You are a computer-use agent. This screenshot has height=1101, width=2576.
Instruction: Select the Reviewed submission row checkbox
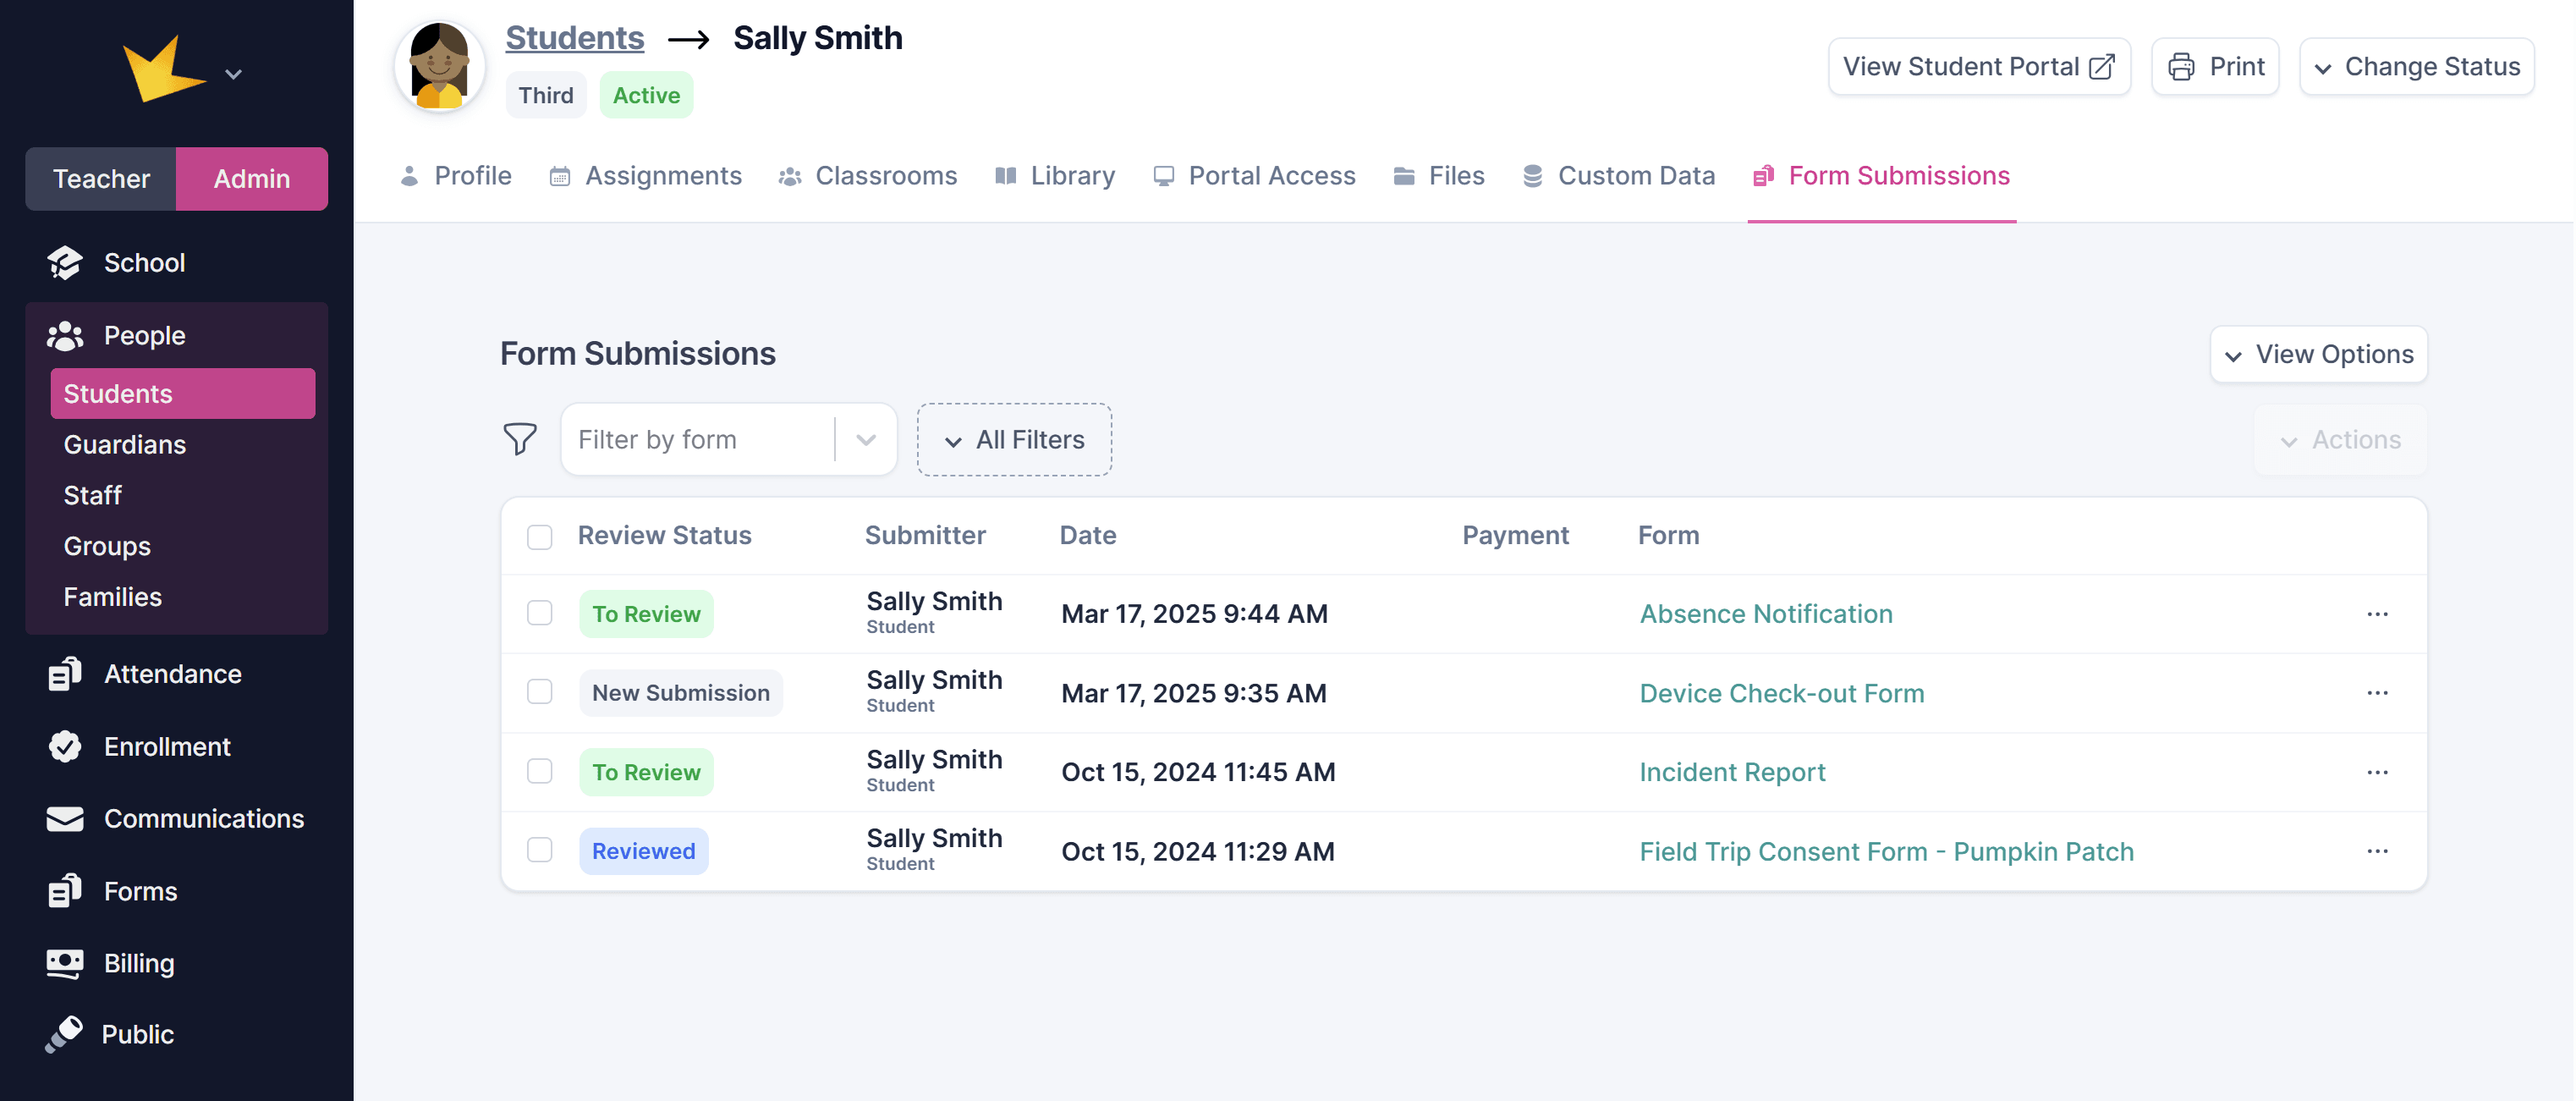click(539, 850)
